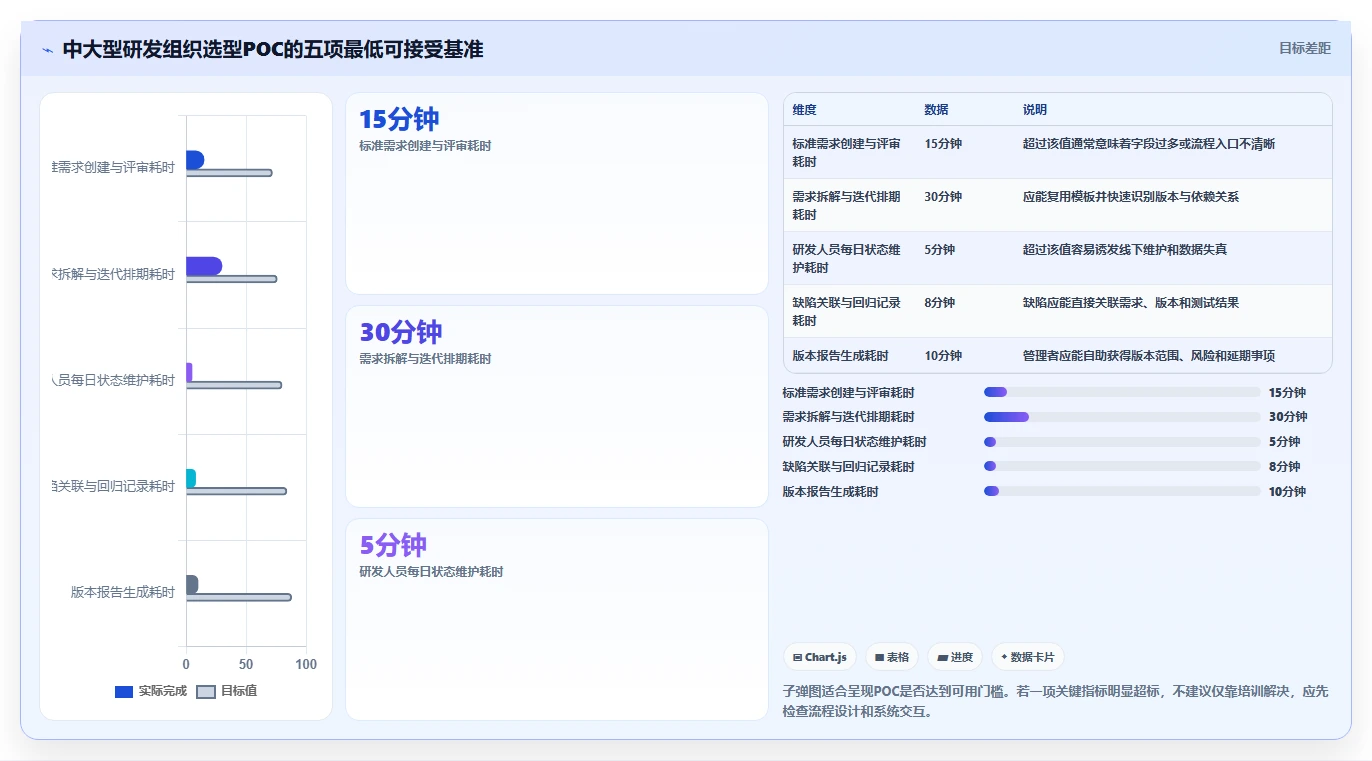Click the 15分钟 data card
The image size is (1372, 761).
point(557,194)
